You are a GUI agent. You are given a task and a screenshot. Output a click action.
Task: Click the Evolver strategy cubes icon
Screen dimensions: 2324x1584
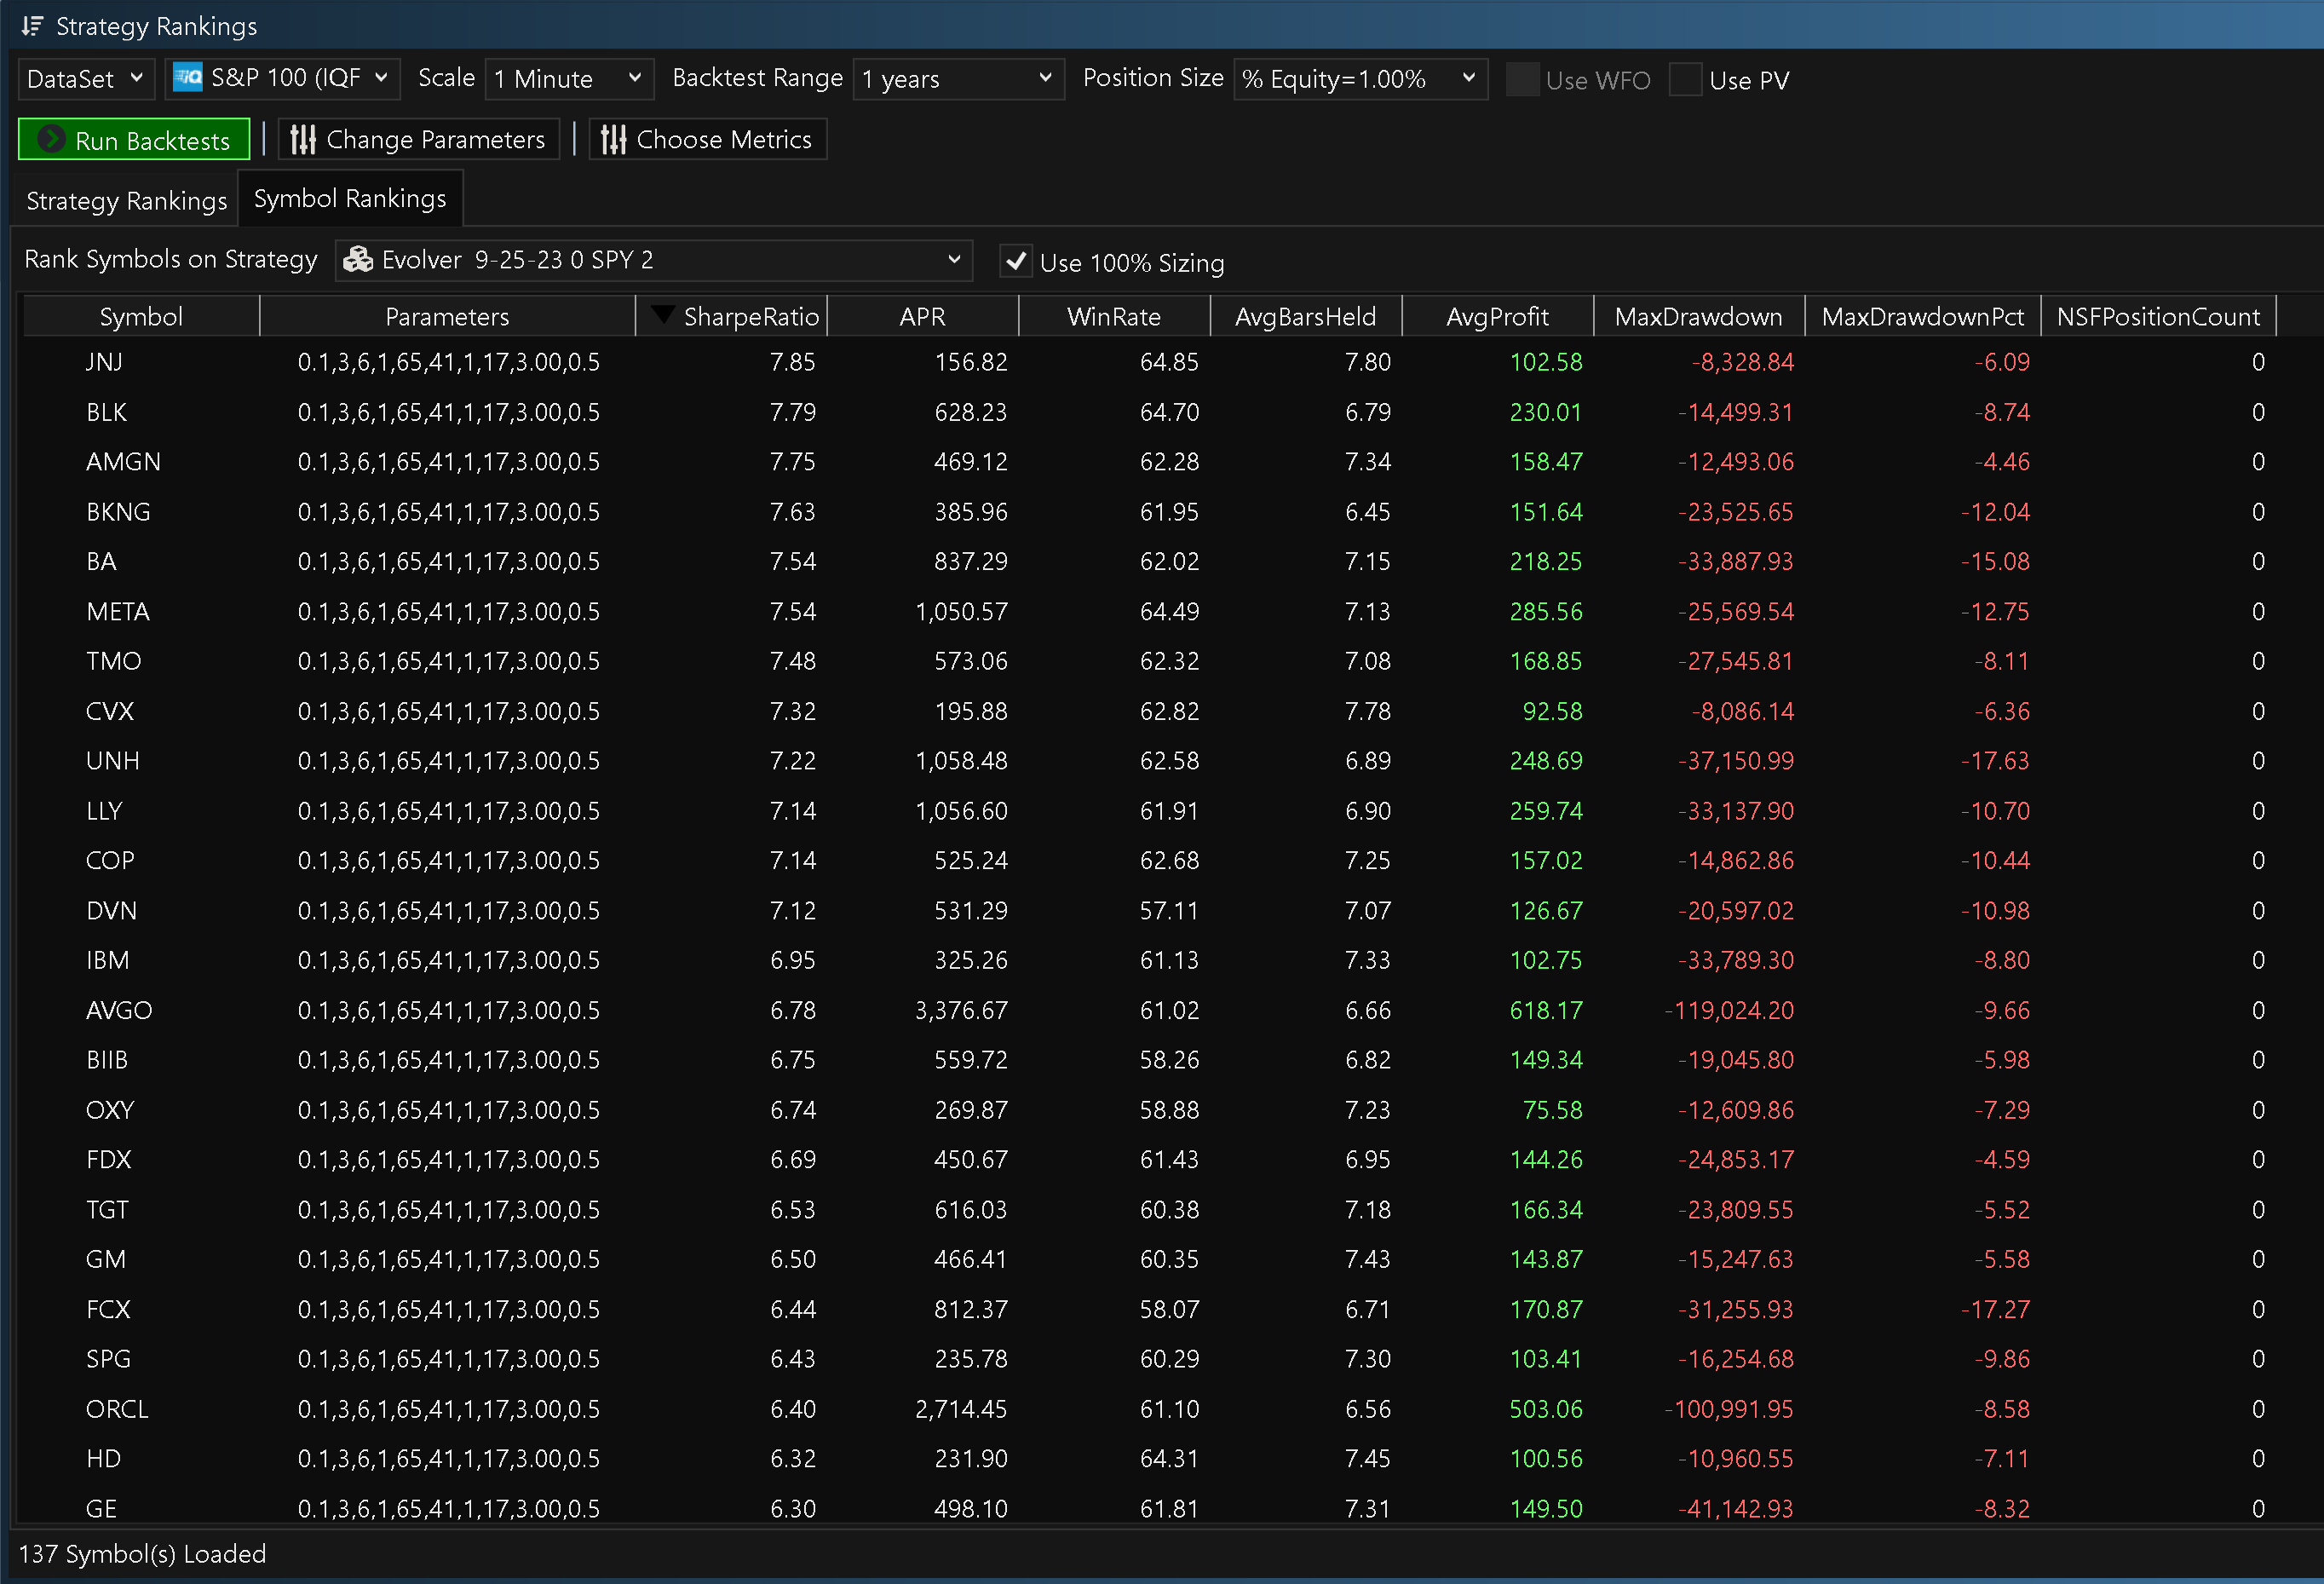(x=358, y=260)
